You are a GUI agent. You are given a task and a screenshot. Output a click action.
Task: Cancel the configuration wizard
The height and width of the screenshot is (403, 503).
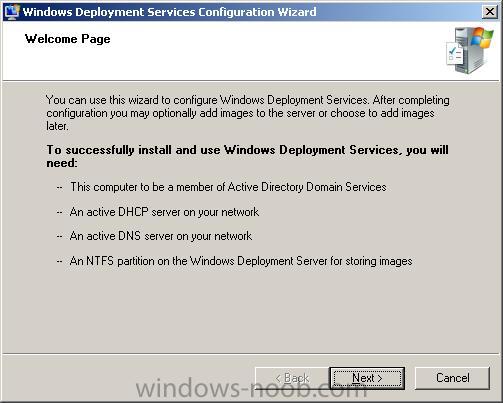point(452,378)
